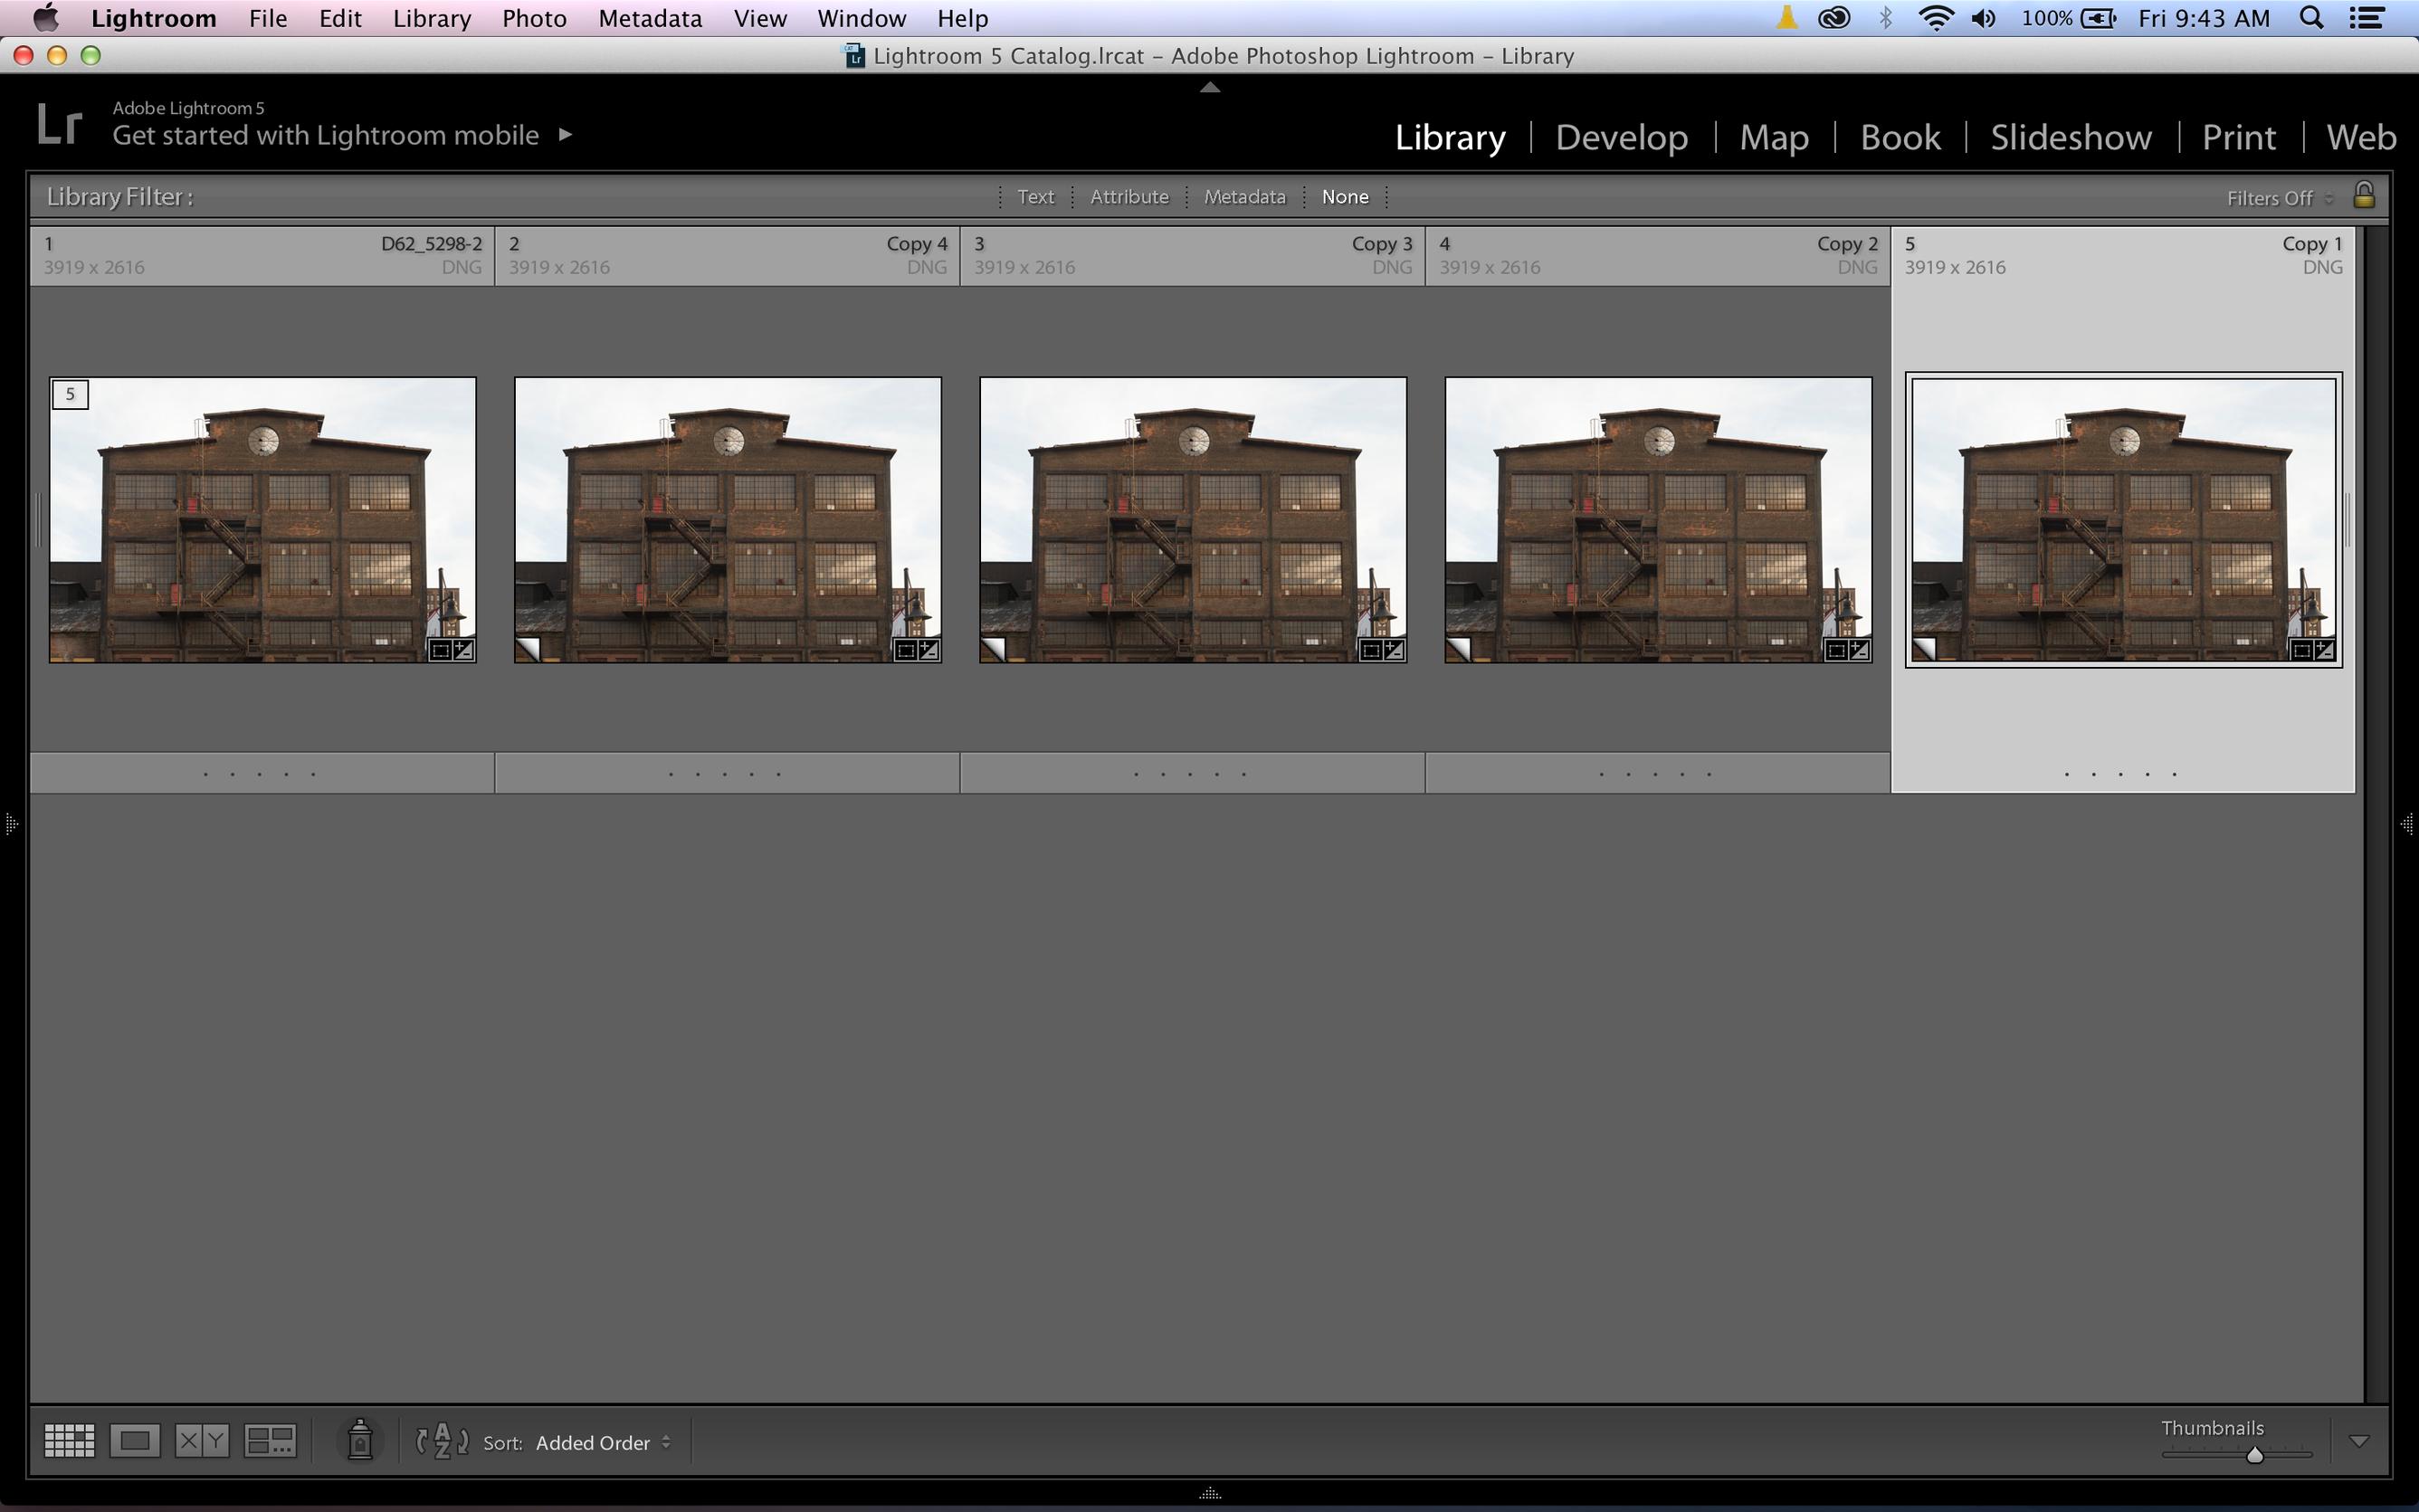Switch to Grid view
The width and height of the screenshot is (2419, 1512).
69,1441
